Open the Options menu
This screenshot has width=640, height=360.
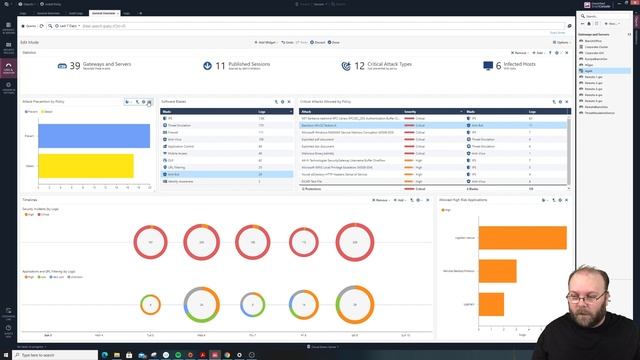tap(561, 42)
